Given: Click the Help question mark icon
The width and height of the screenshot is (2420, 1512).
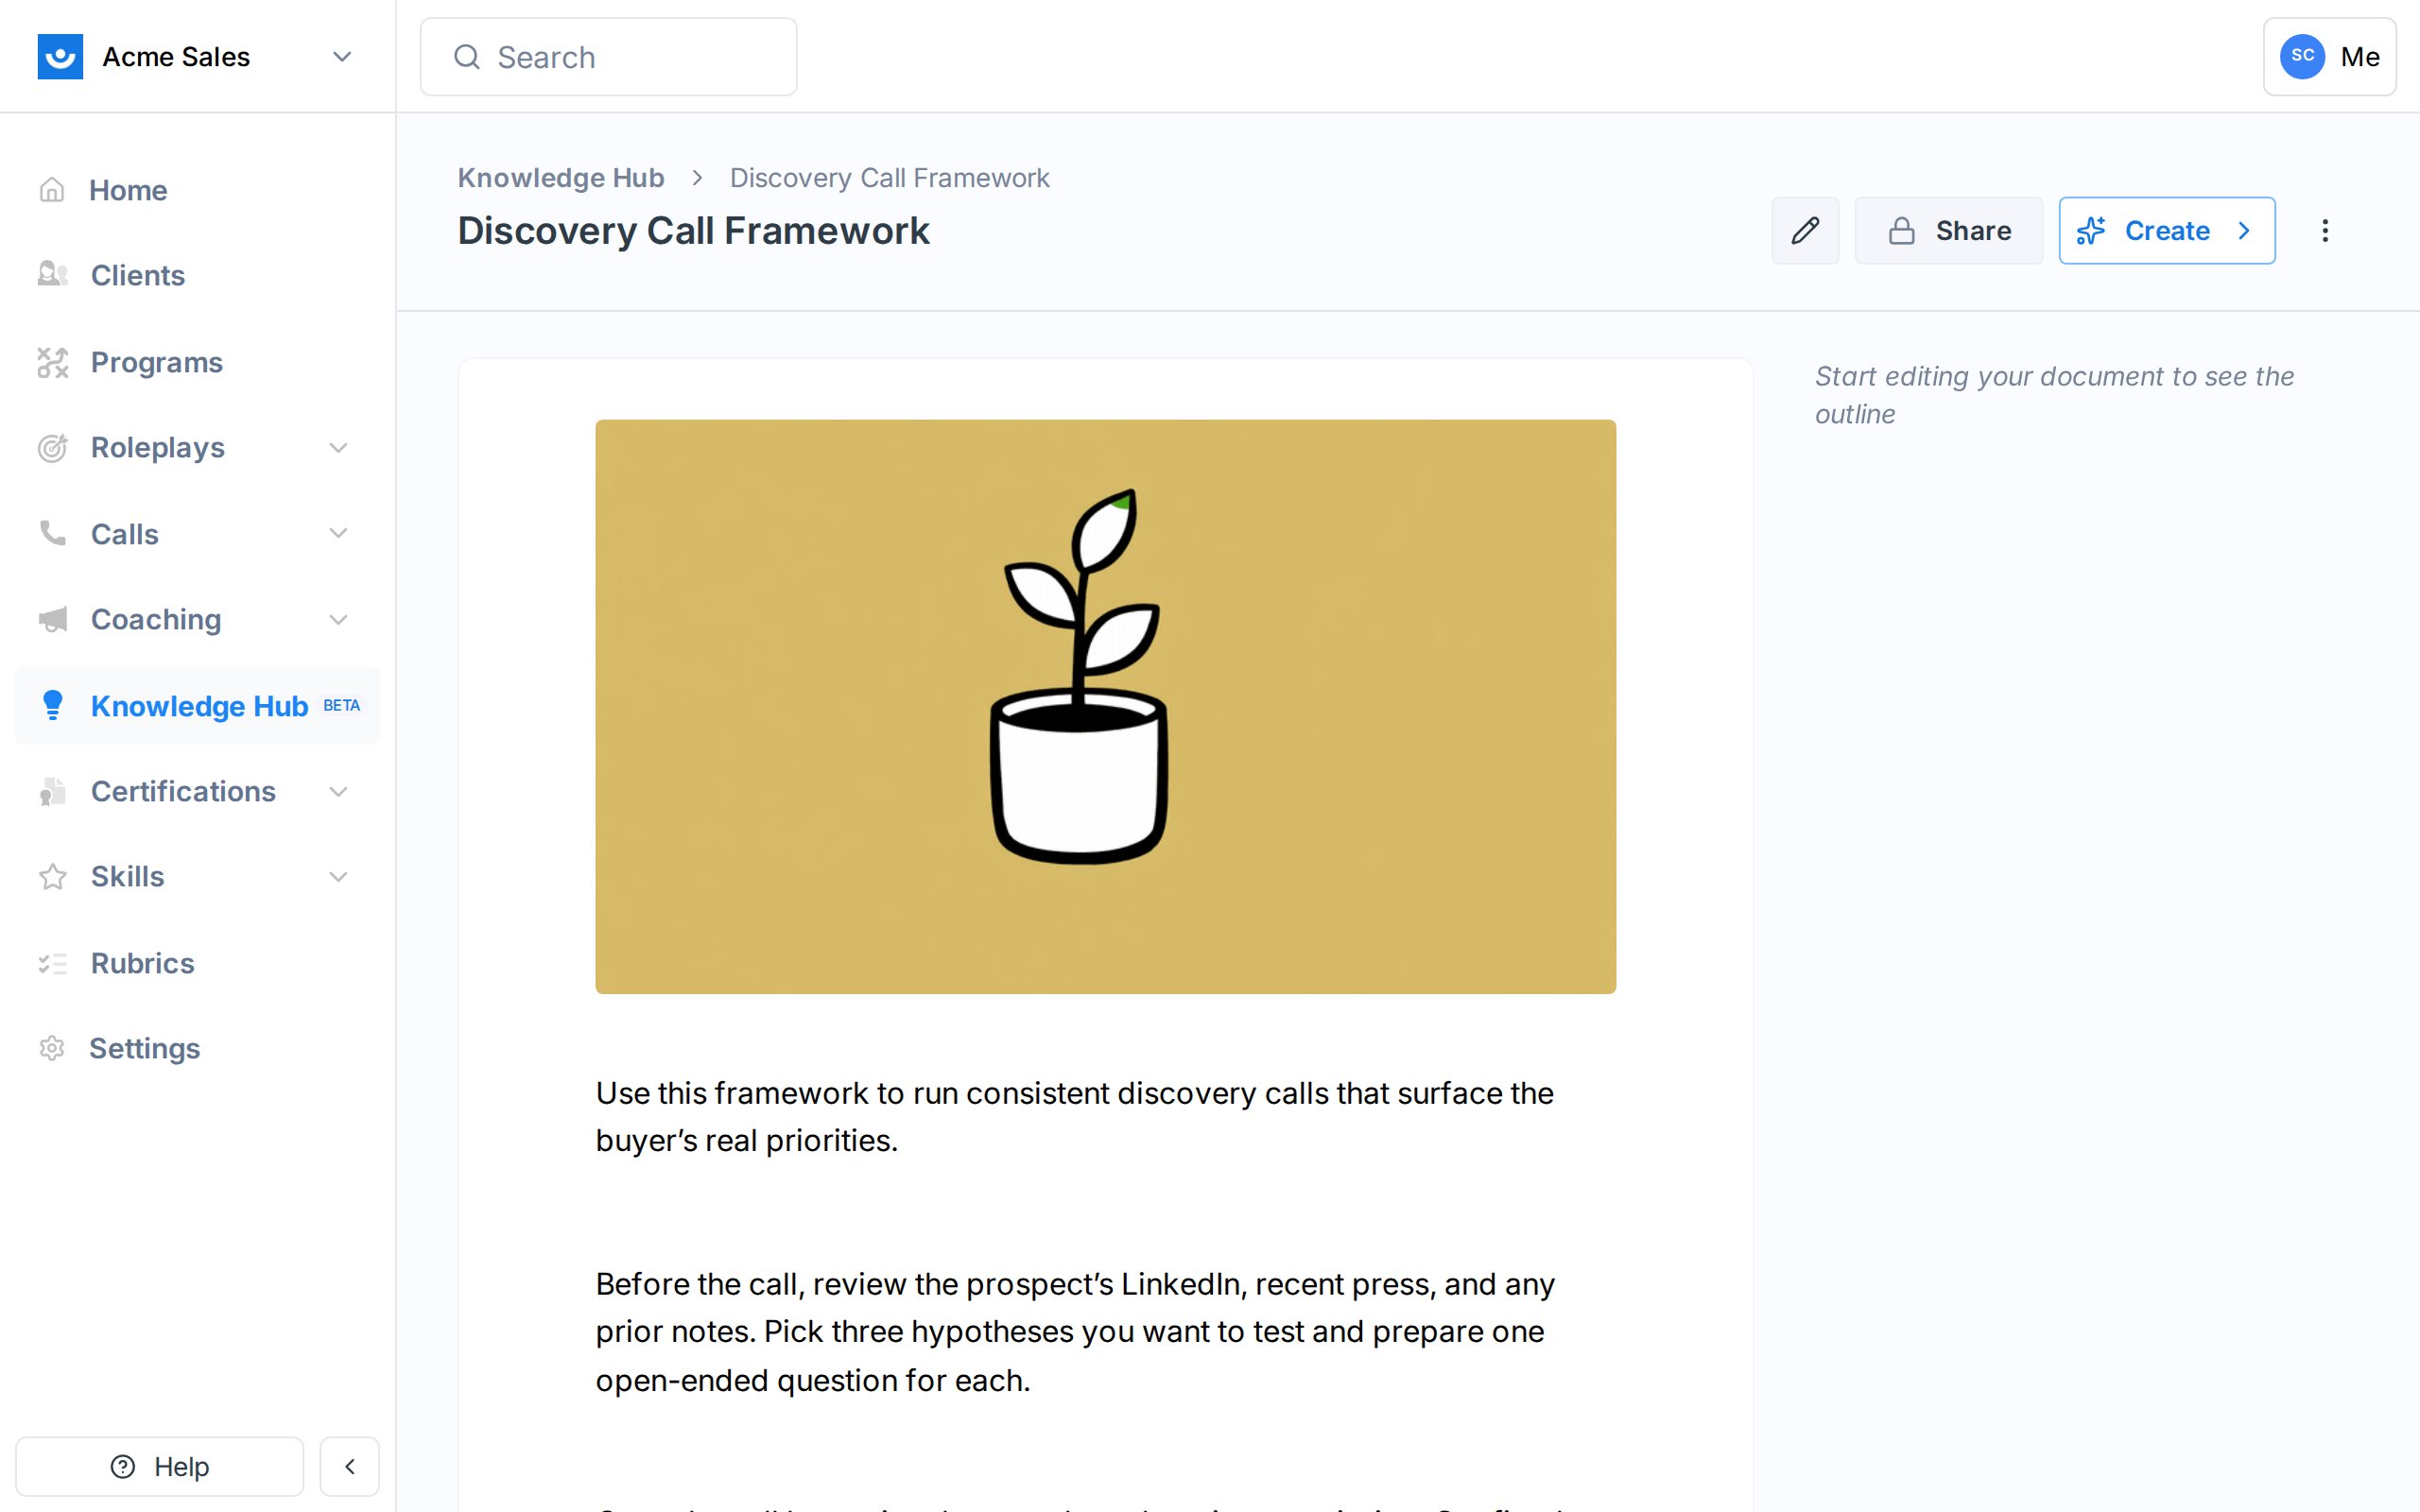Looking at the screenshot, I should (x=122, y=1466).
